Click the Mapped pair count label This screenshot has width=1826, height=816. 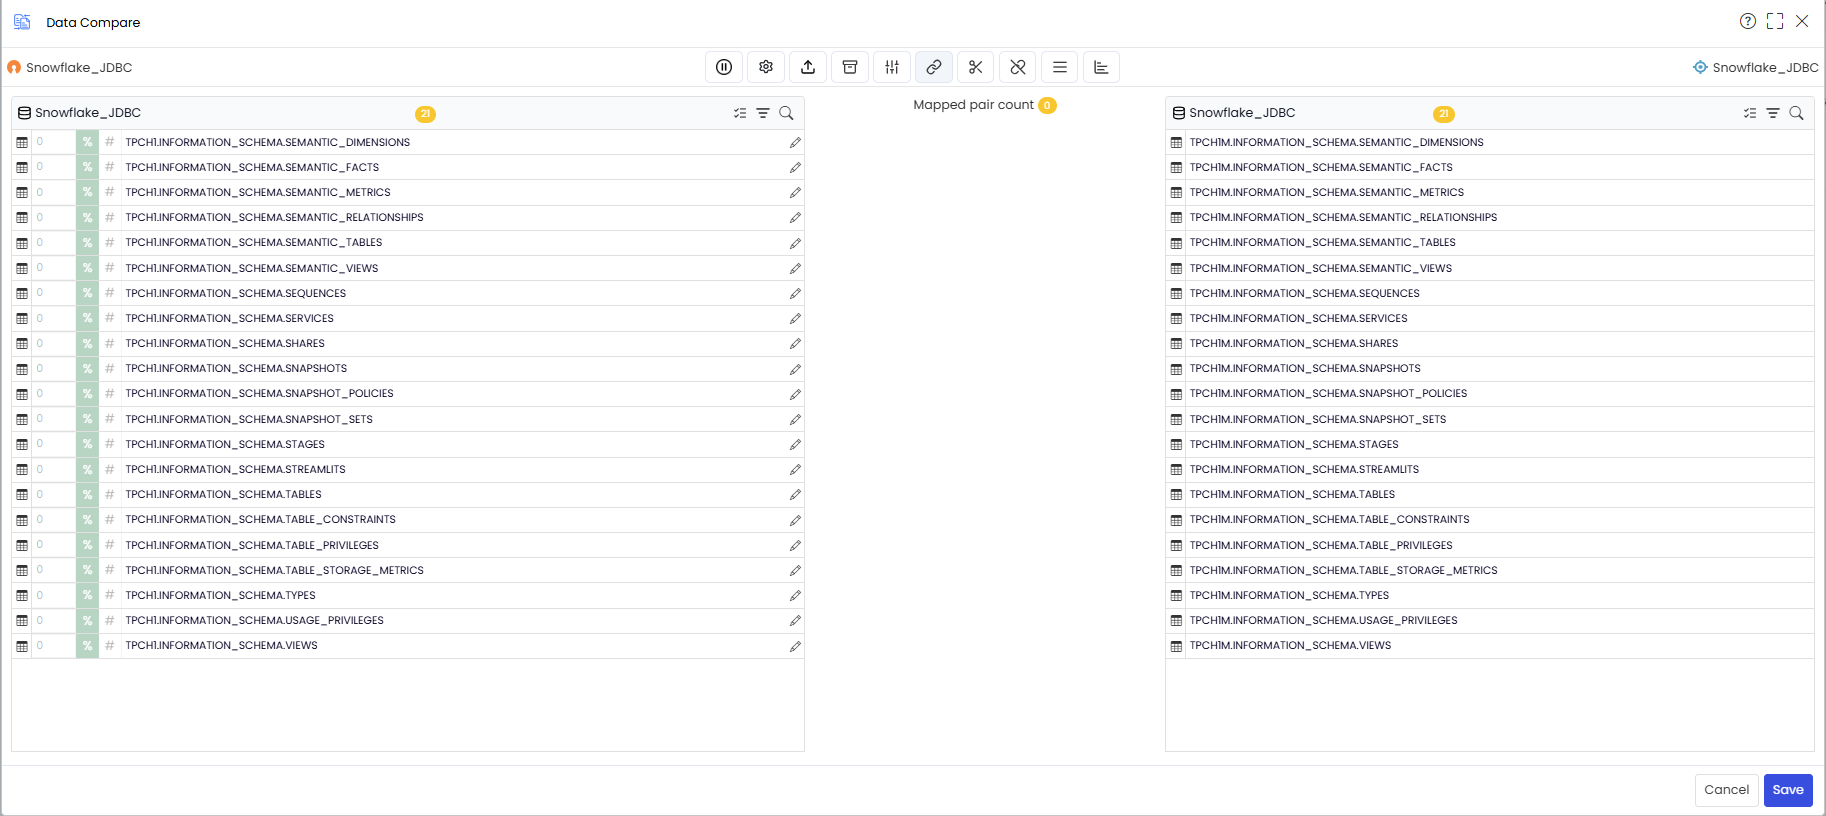pyautogui.click(x=973, y=105)
